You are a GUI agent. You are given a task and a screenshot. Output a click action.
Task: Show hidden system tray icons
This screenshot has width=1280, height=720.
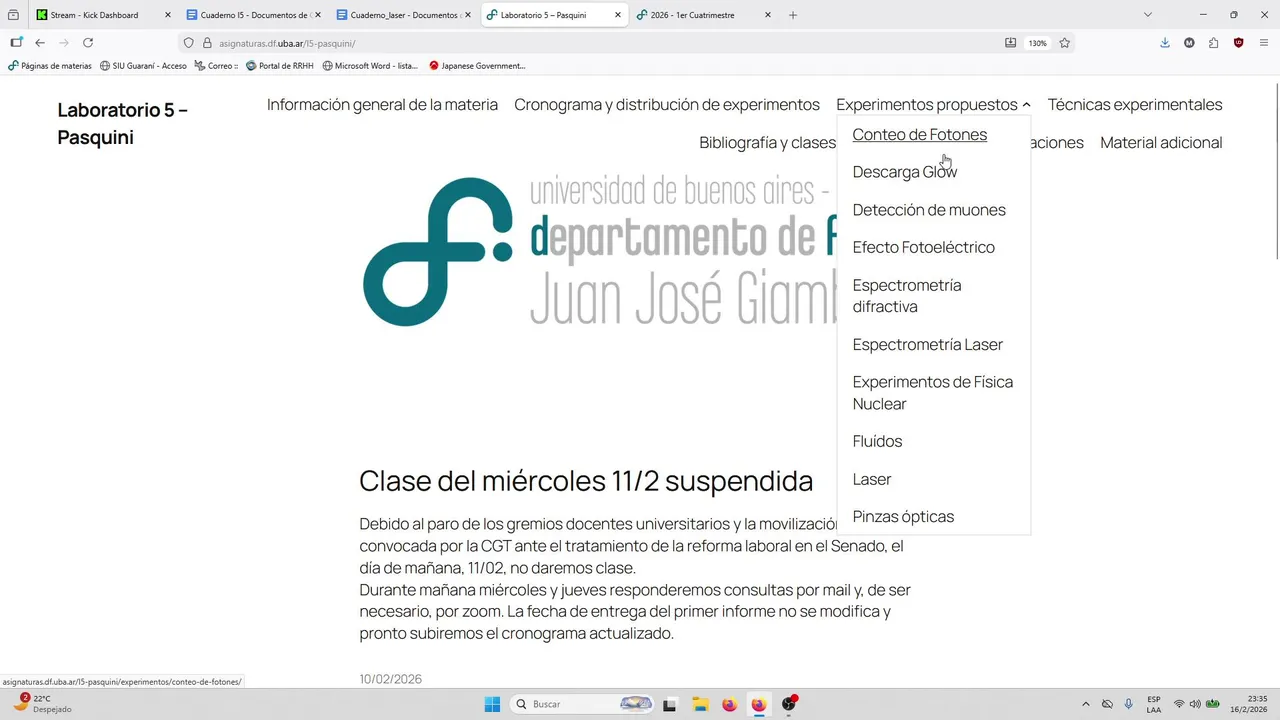click(x=1086, y=704)
